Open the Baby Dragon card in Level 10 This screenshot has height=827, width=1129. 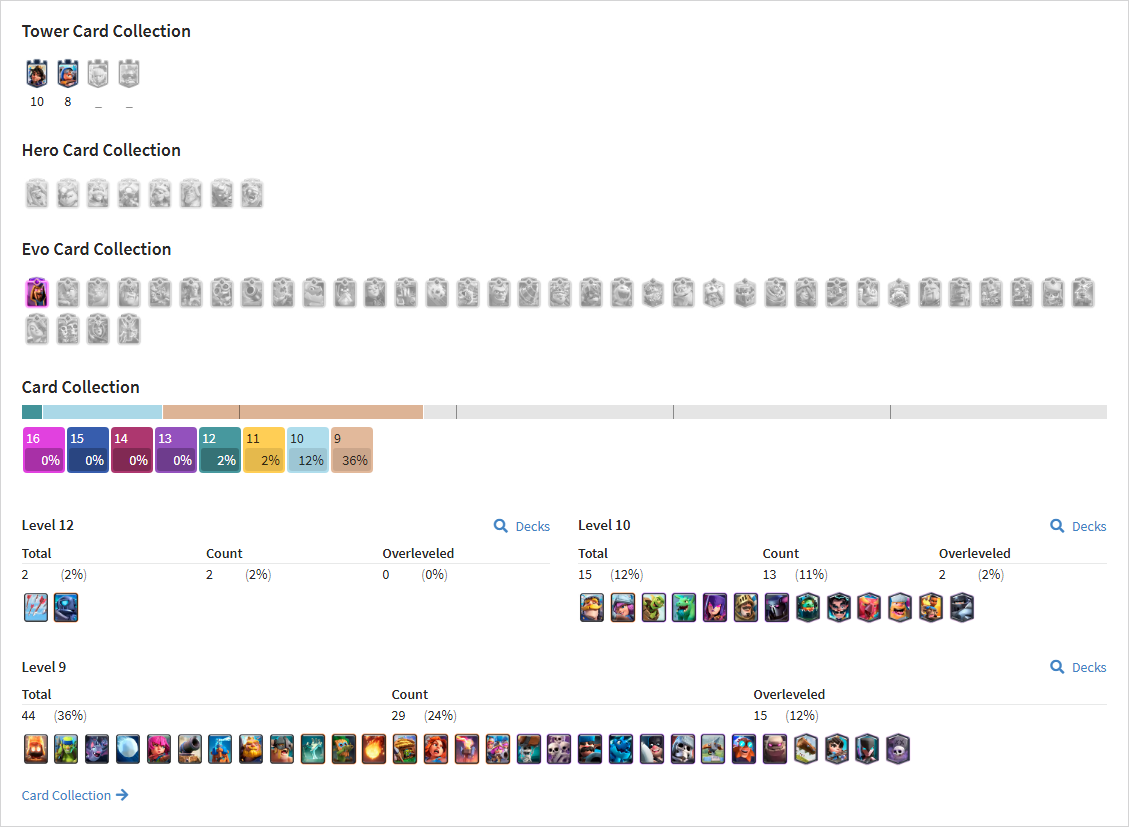(x=684, y=607)
